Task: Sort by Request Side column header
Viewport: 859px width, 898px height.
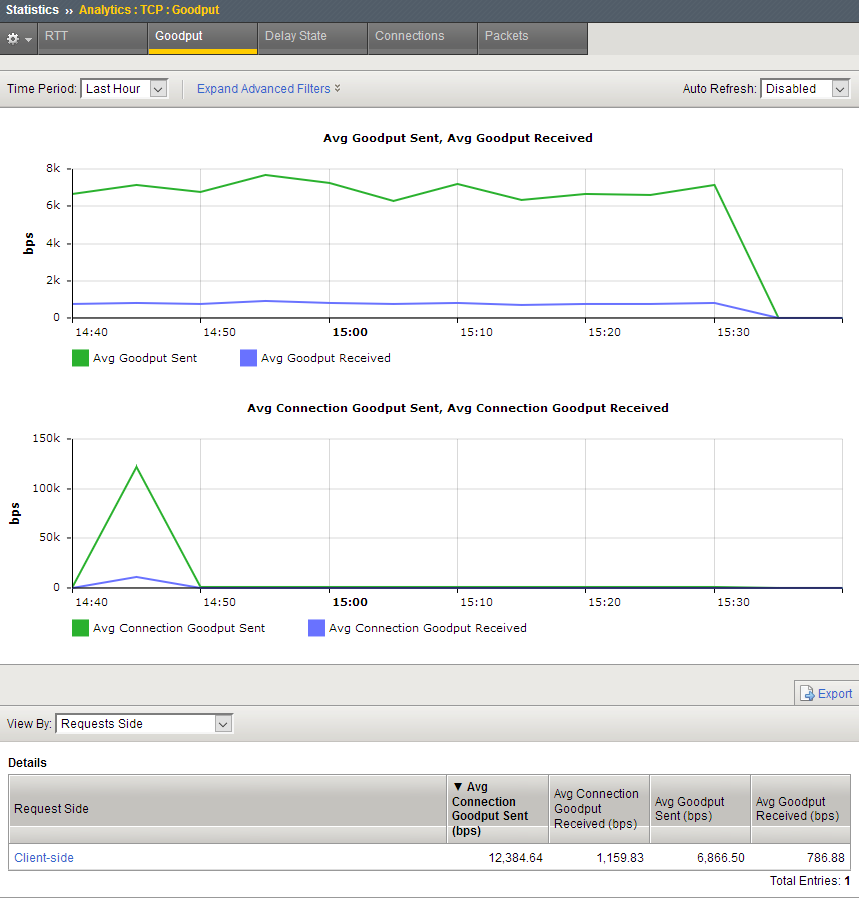Action: point(227,808)
